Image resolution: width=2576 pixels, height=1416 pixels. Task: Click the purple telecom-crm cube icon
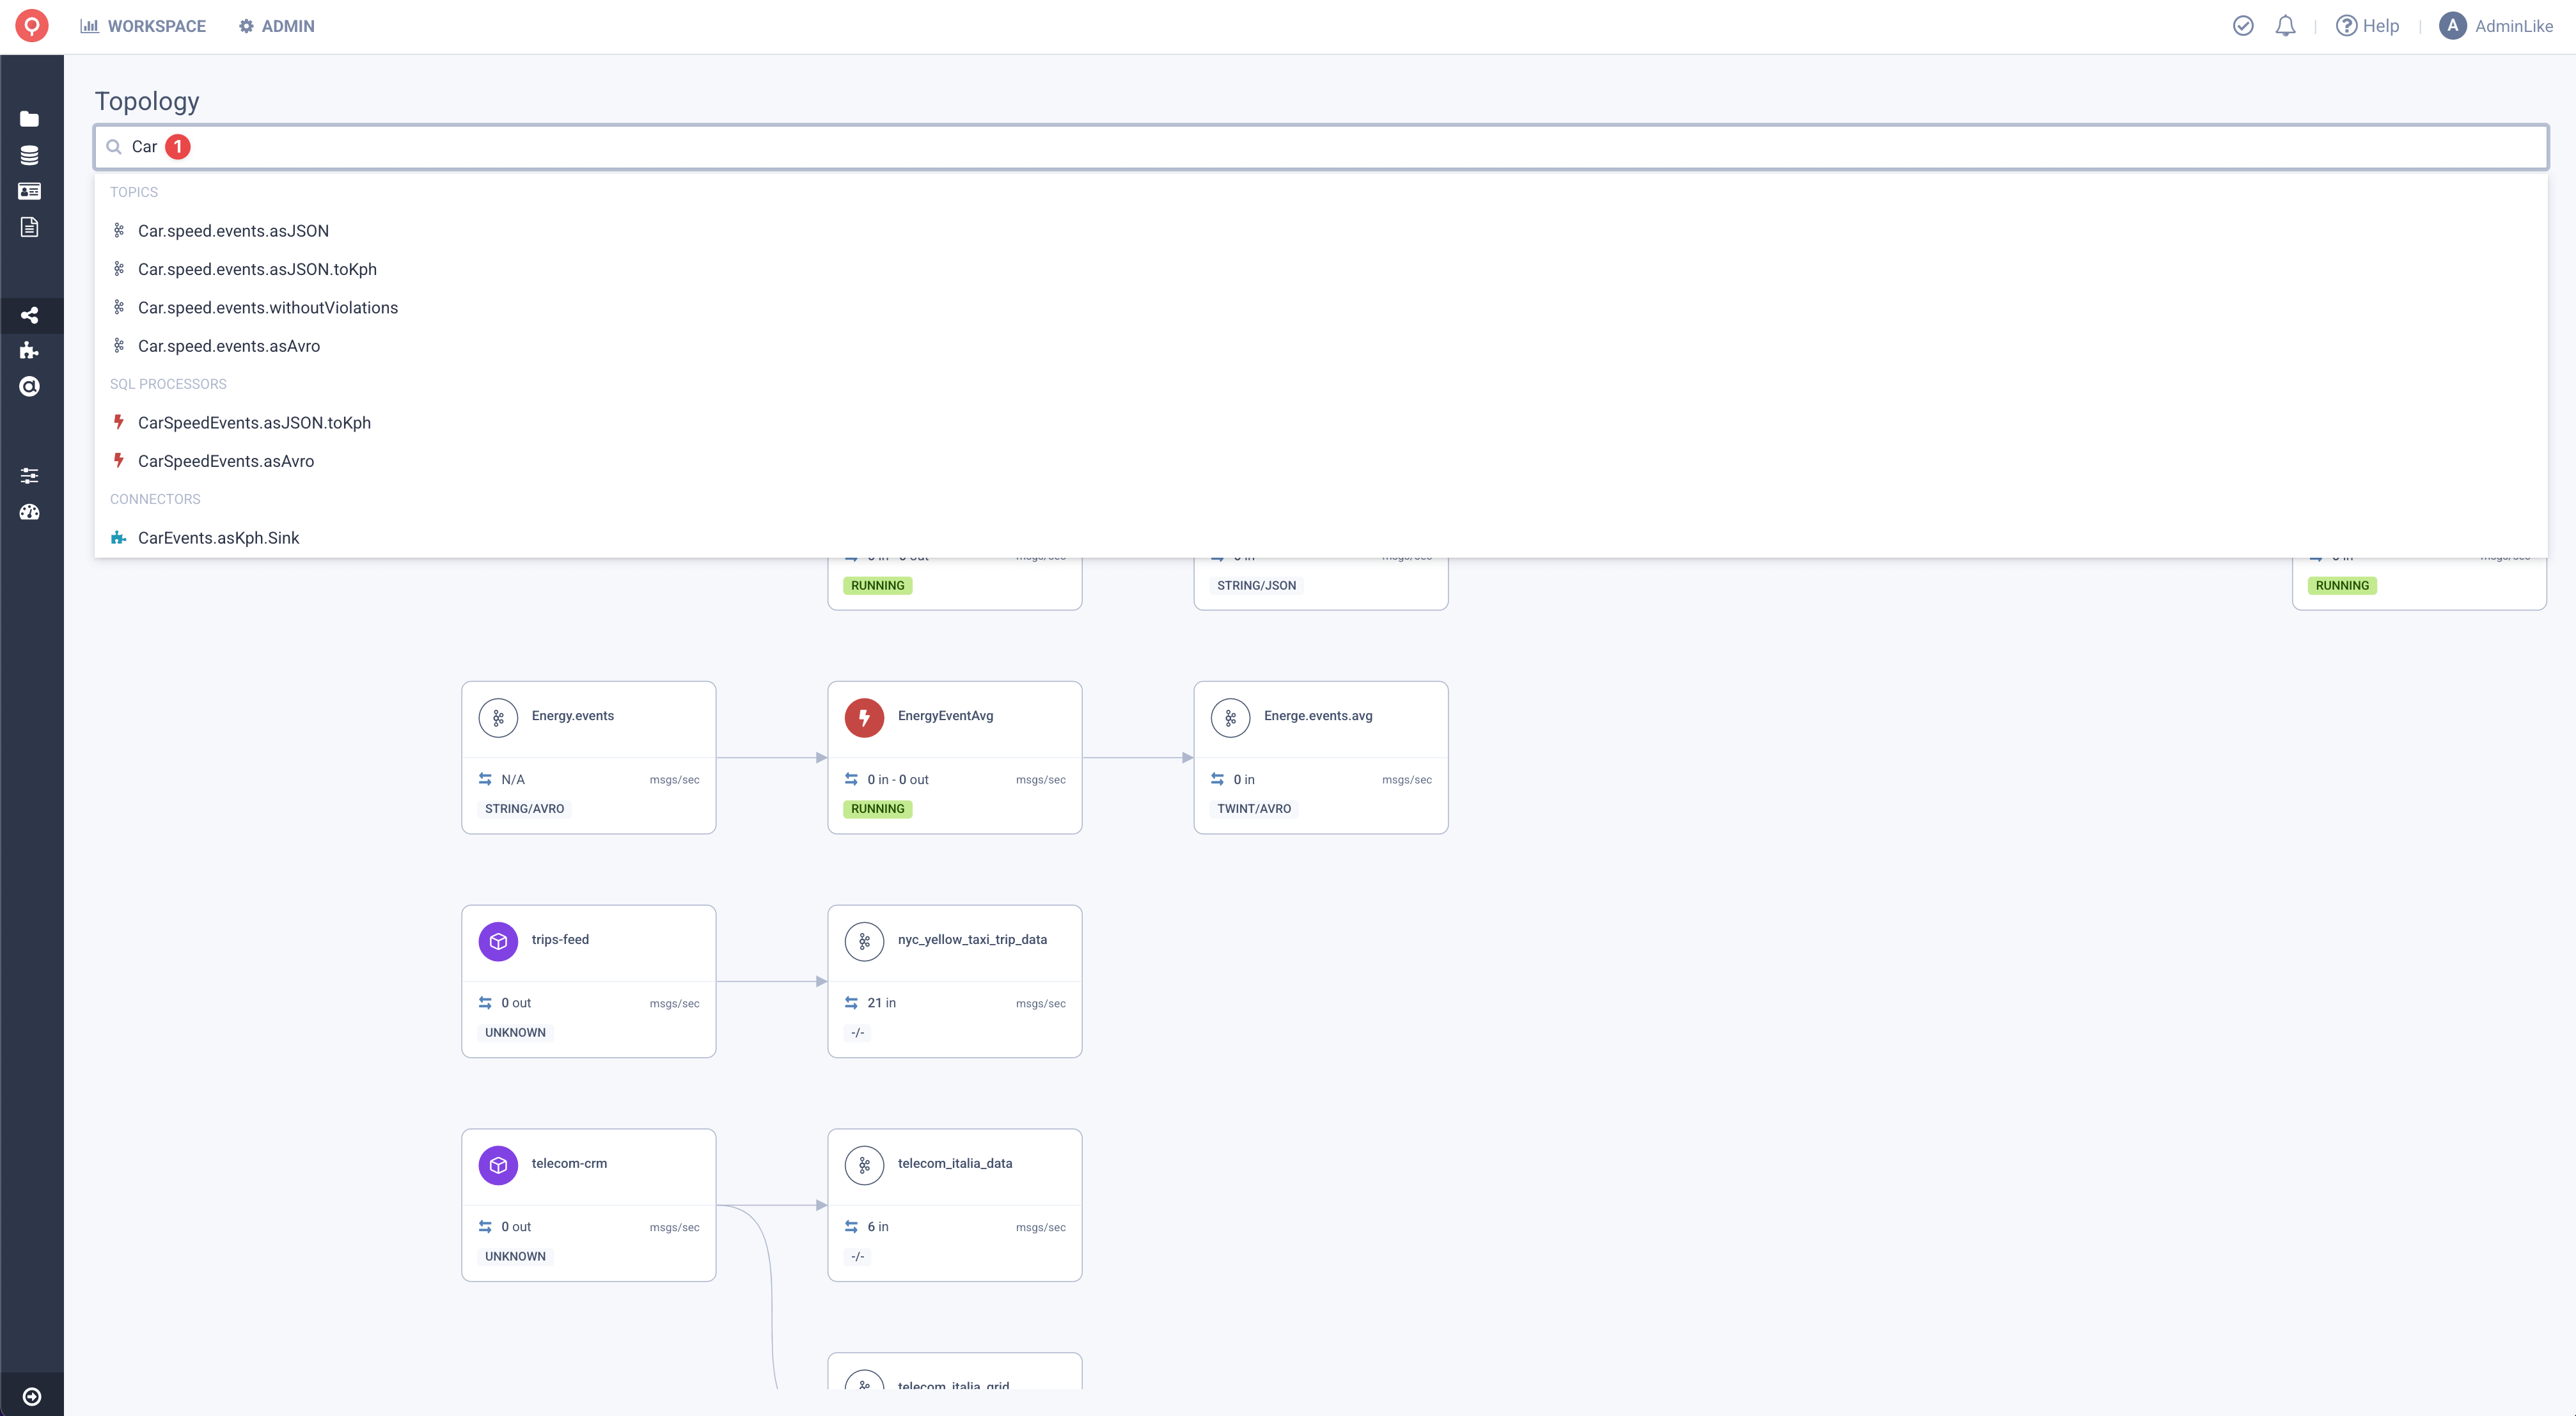click(x=498, y=1166)
